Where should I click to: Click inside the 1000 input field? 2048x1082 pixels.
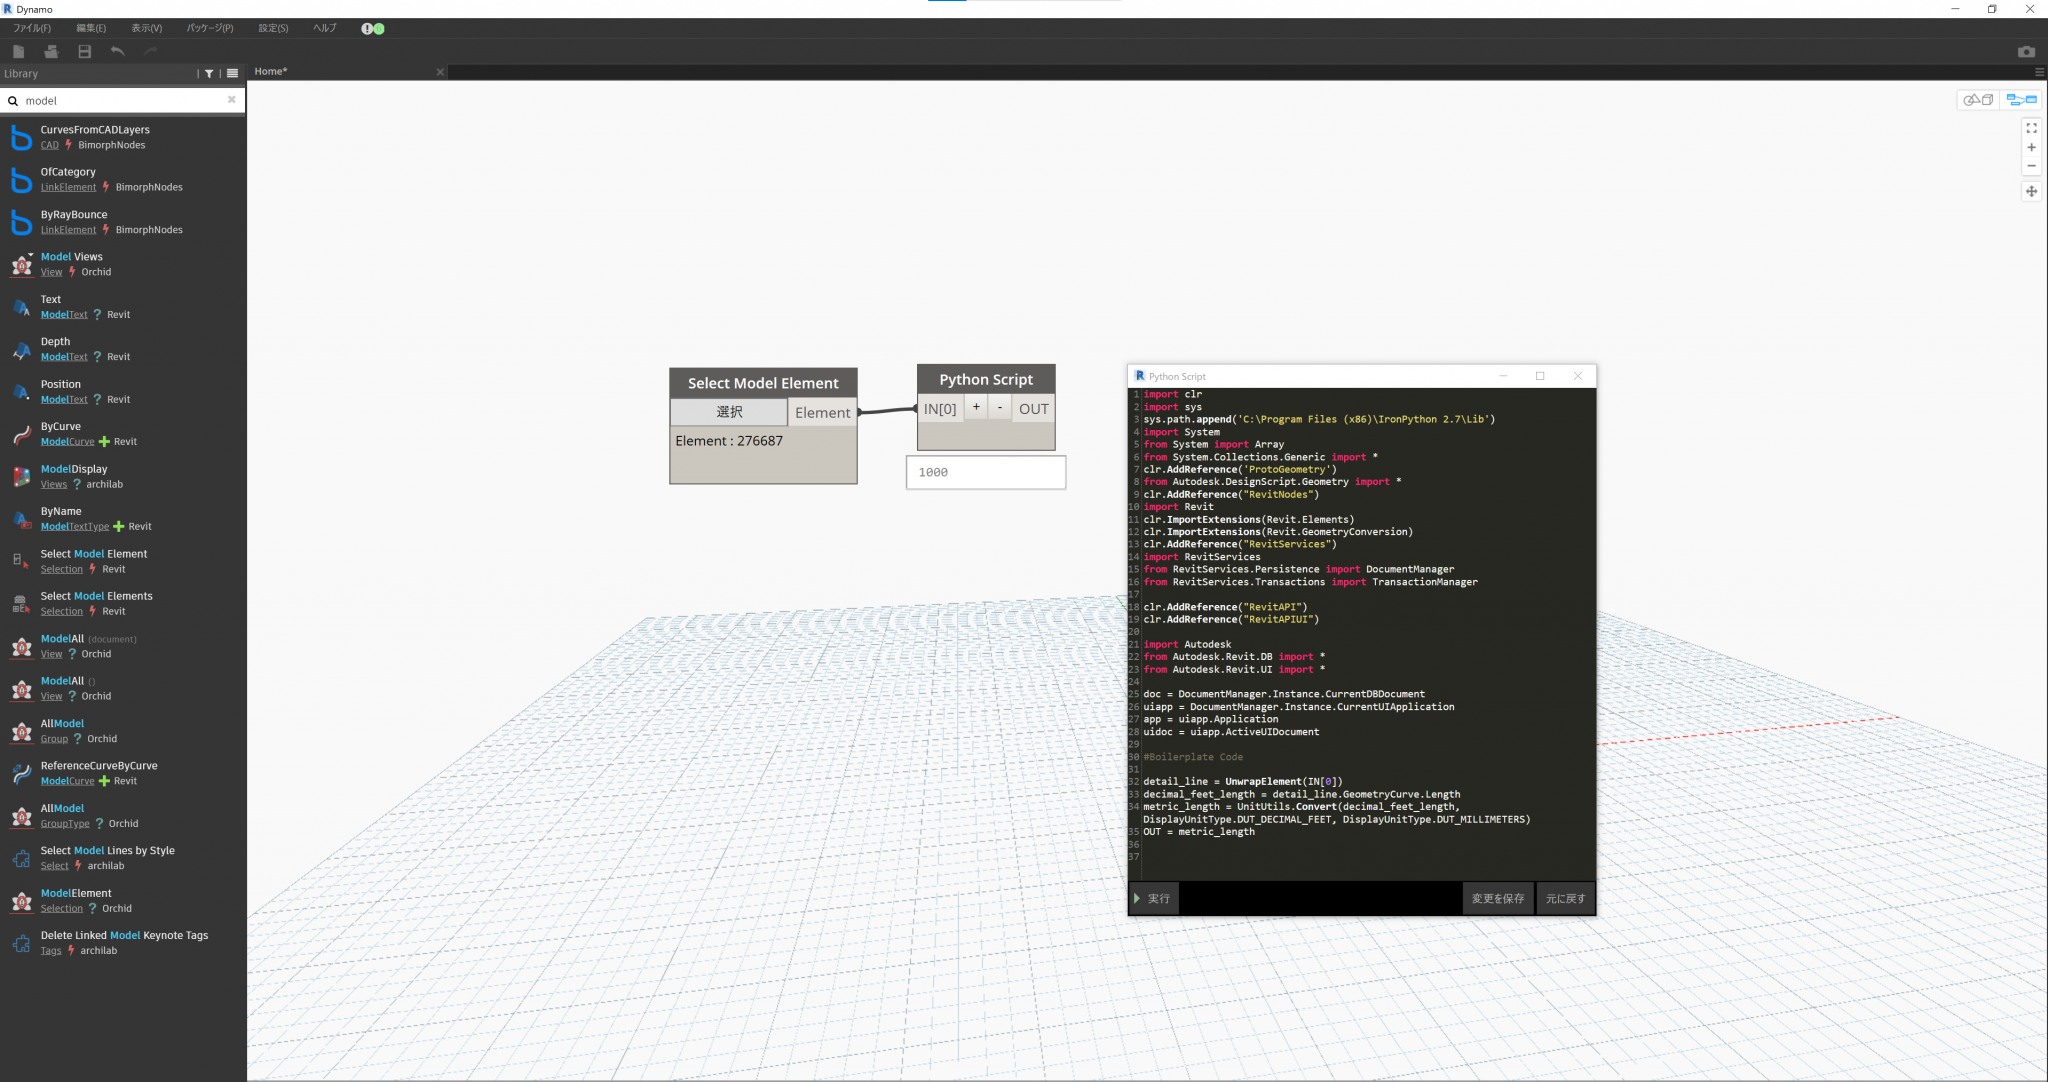pos(985,472)
